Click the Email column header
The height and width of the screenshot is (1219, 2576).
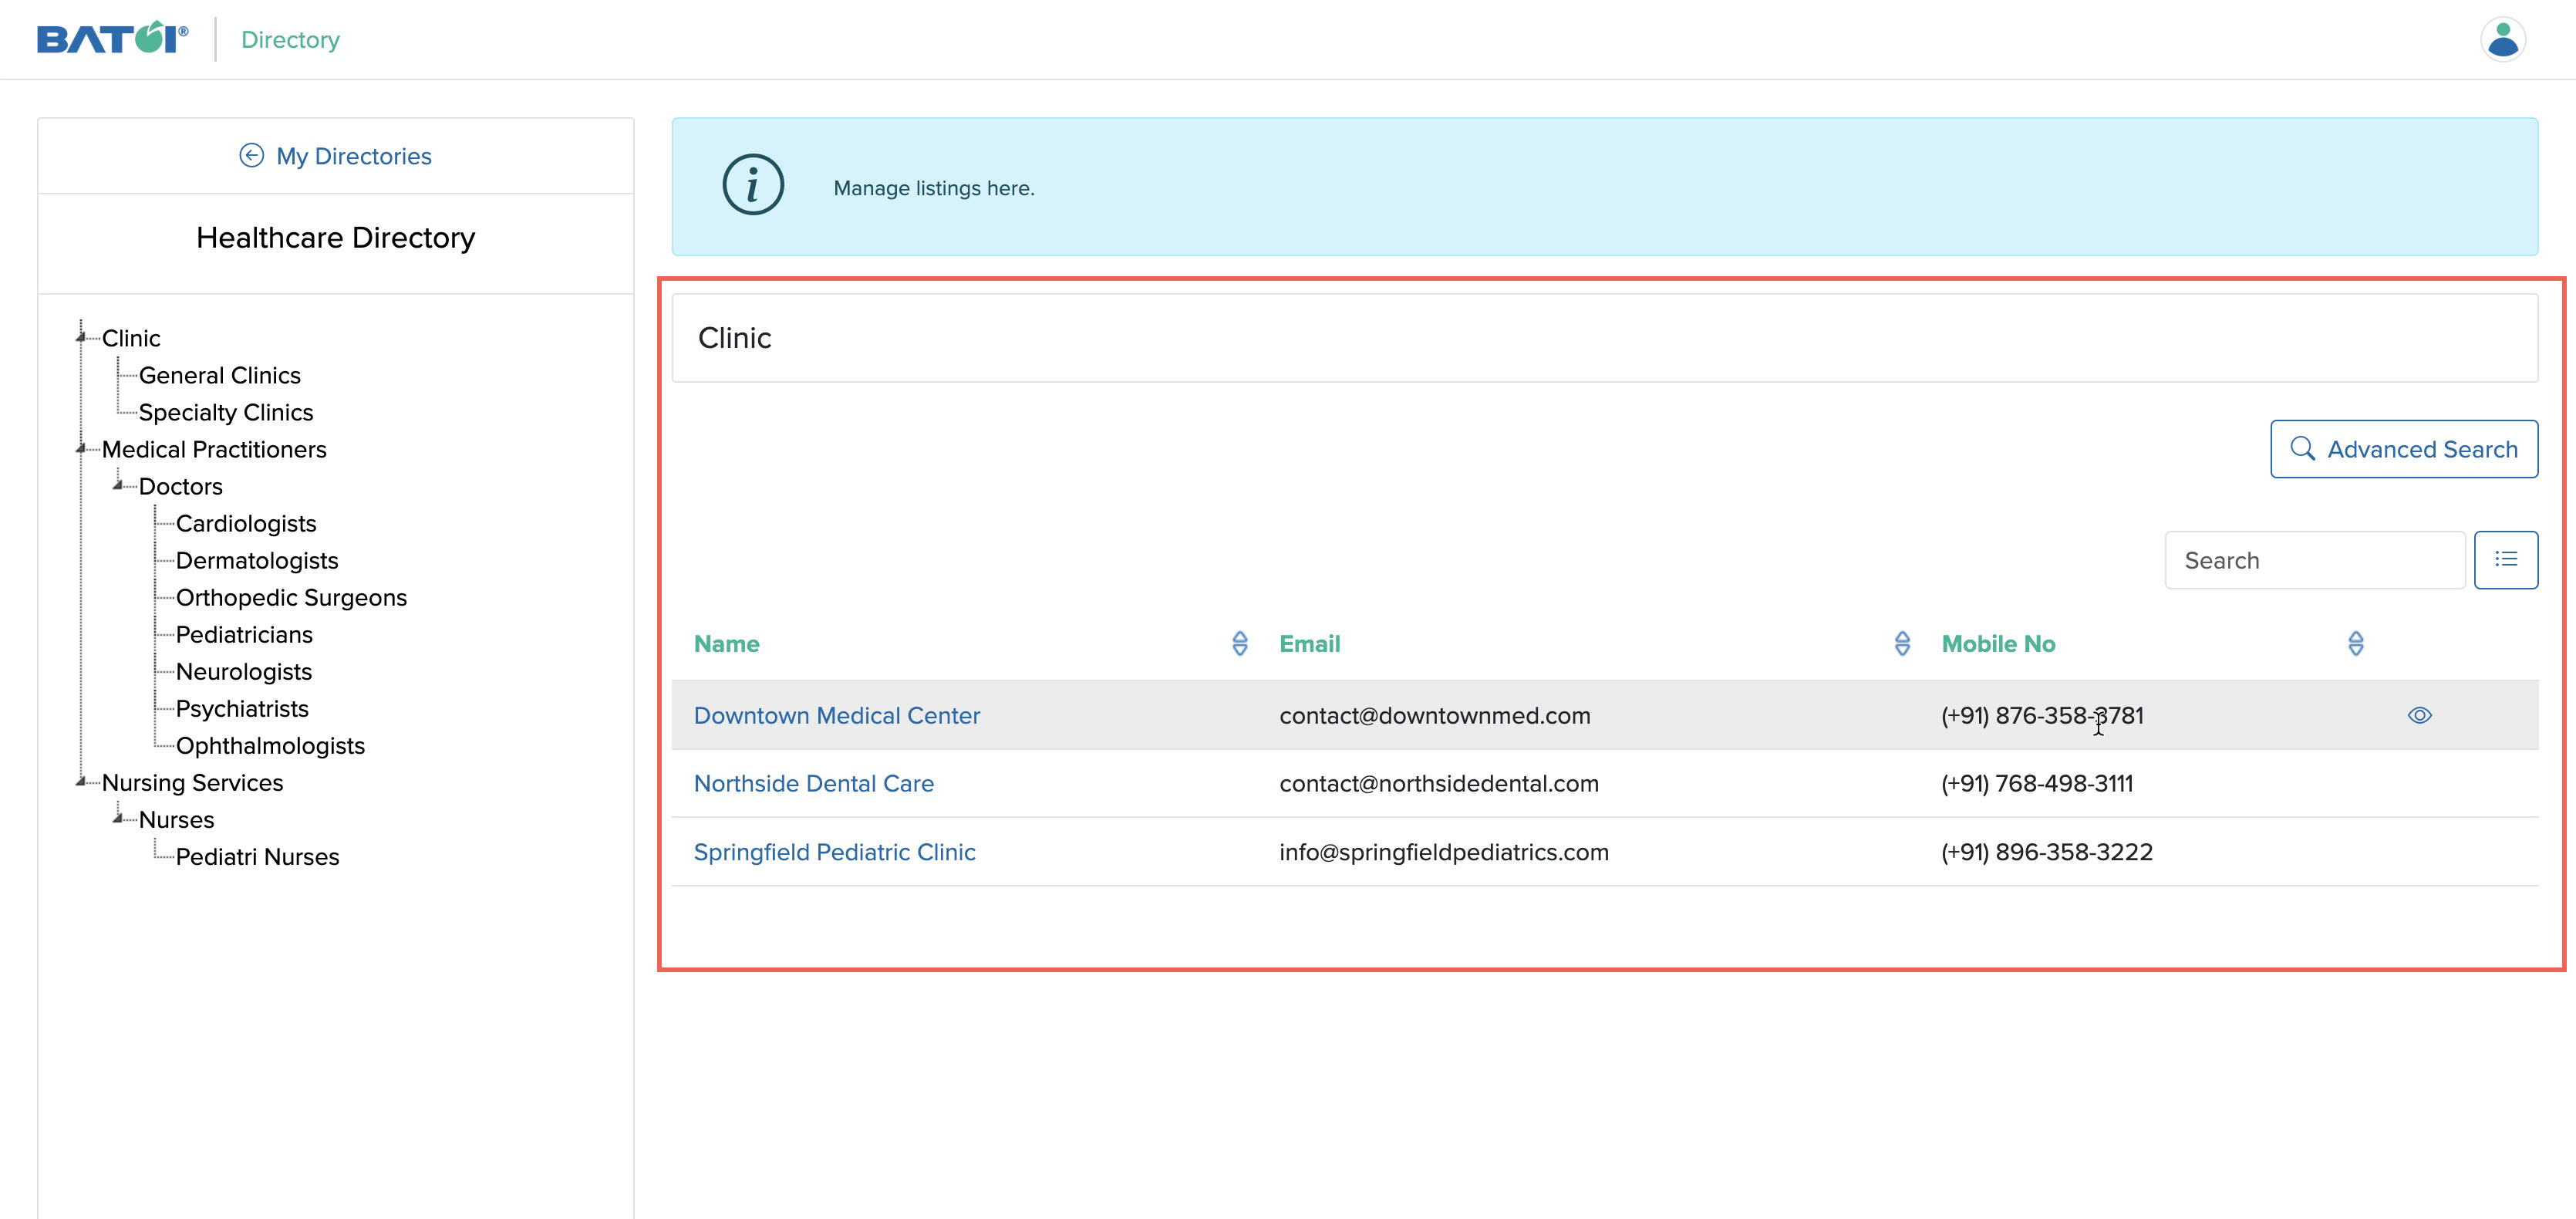pyautogui.click(x=1309, y=643)
